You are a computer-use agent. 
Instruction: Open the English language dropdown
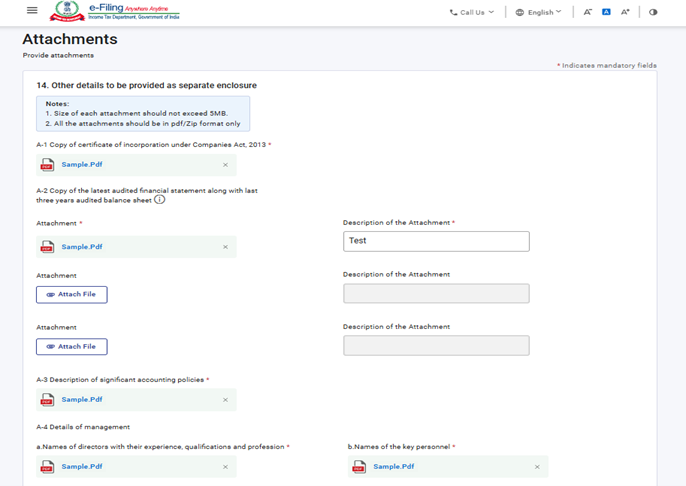(538, 12)
